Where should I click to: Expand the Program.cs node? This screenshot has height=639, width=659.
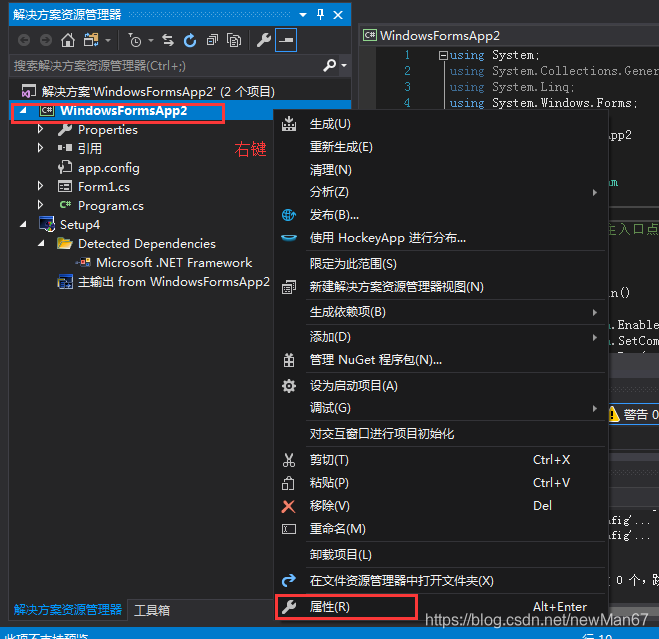(40, 205)
